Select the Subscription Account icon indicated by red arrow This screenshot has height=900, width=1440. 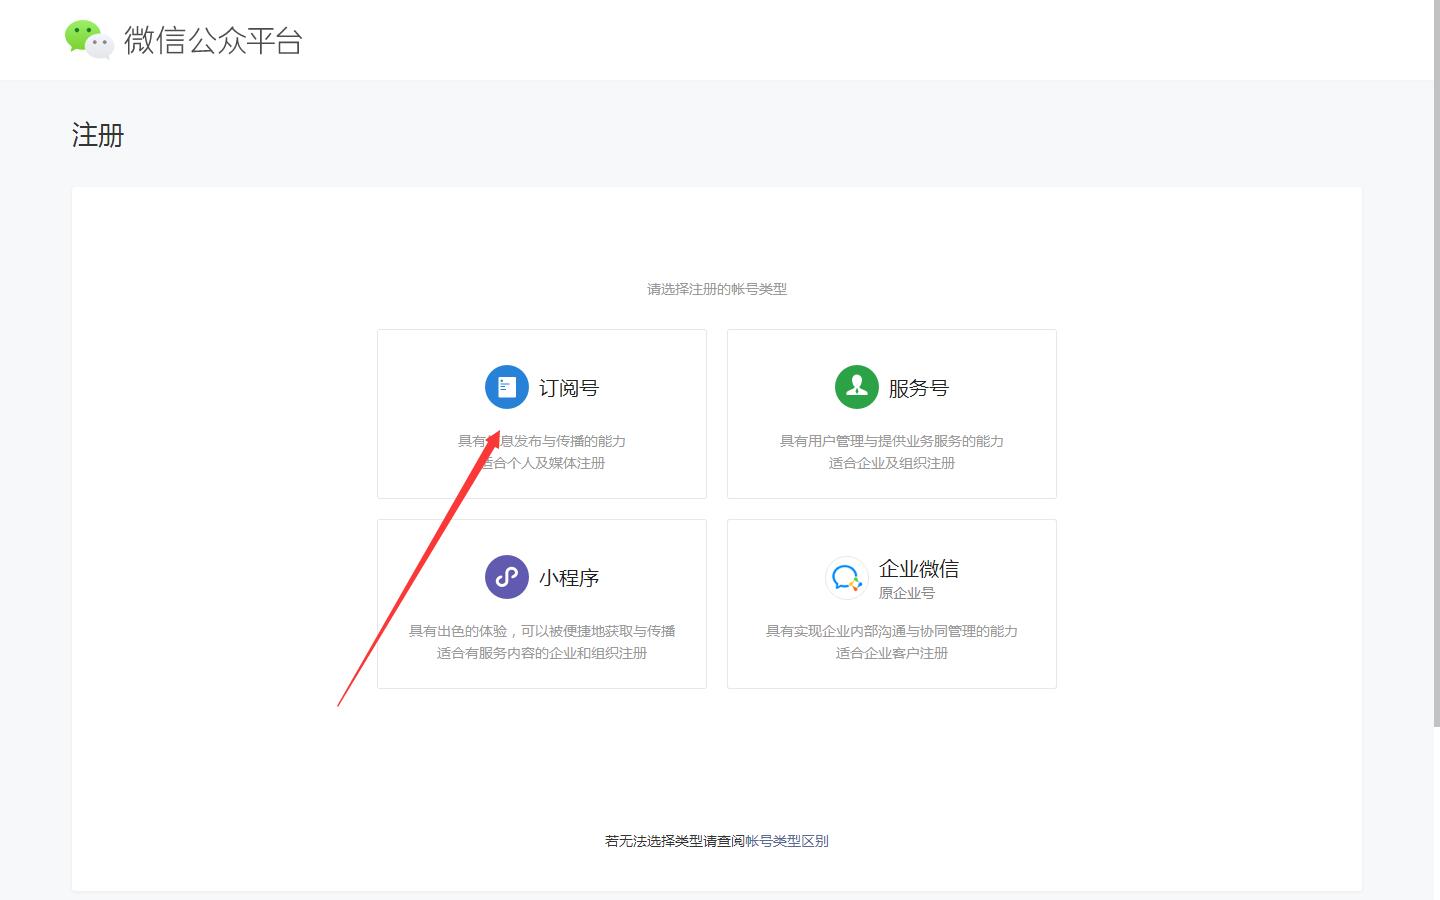coord(506,387)
